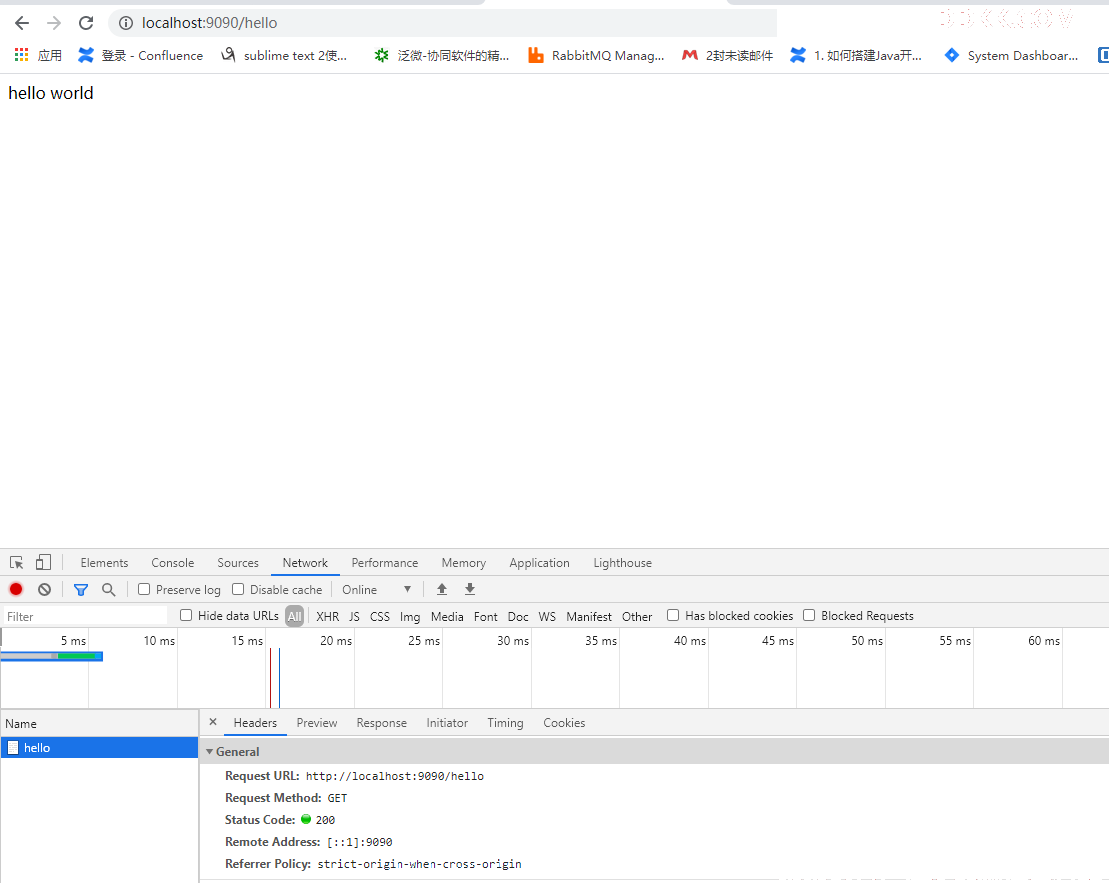This screenshot has height=883, width=1109.
Task: Open the RabbitMQ Management bookmark
Action: pyautogui.click(x=596, y=55)
